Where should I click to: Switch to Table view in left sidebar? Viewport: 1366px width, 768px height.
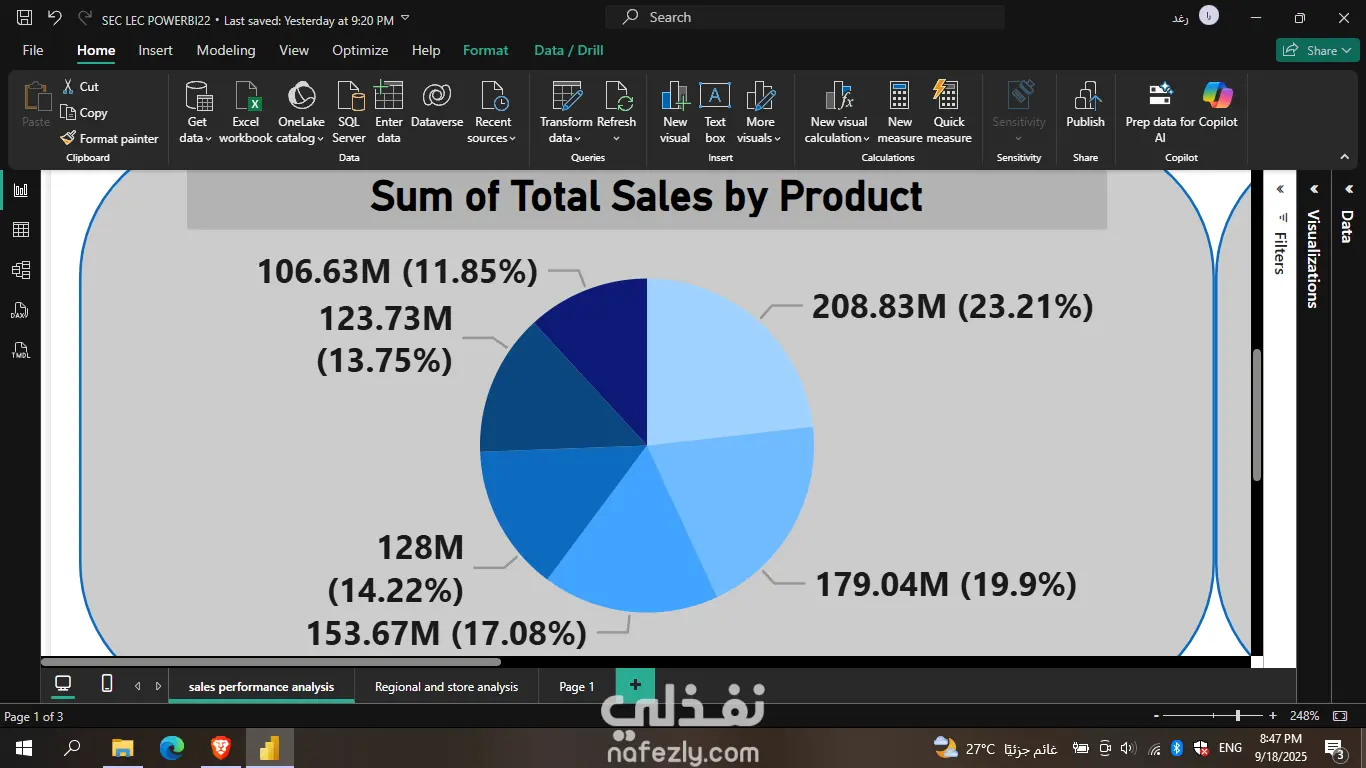pyautogui.click(x=20, y=230)
